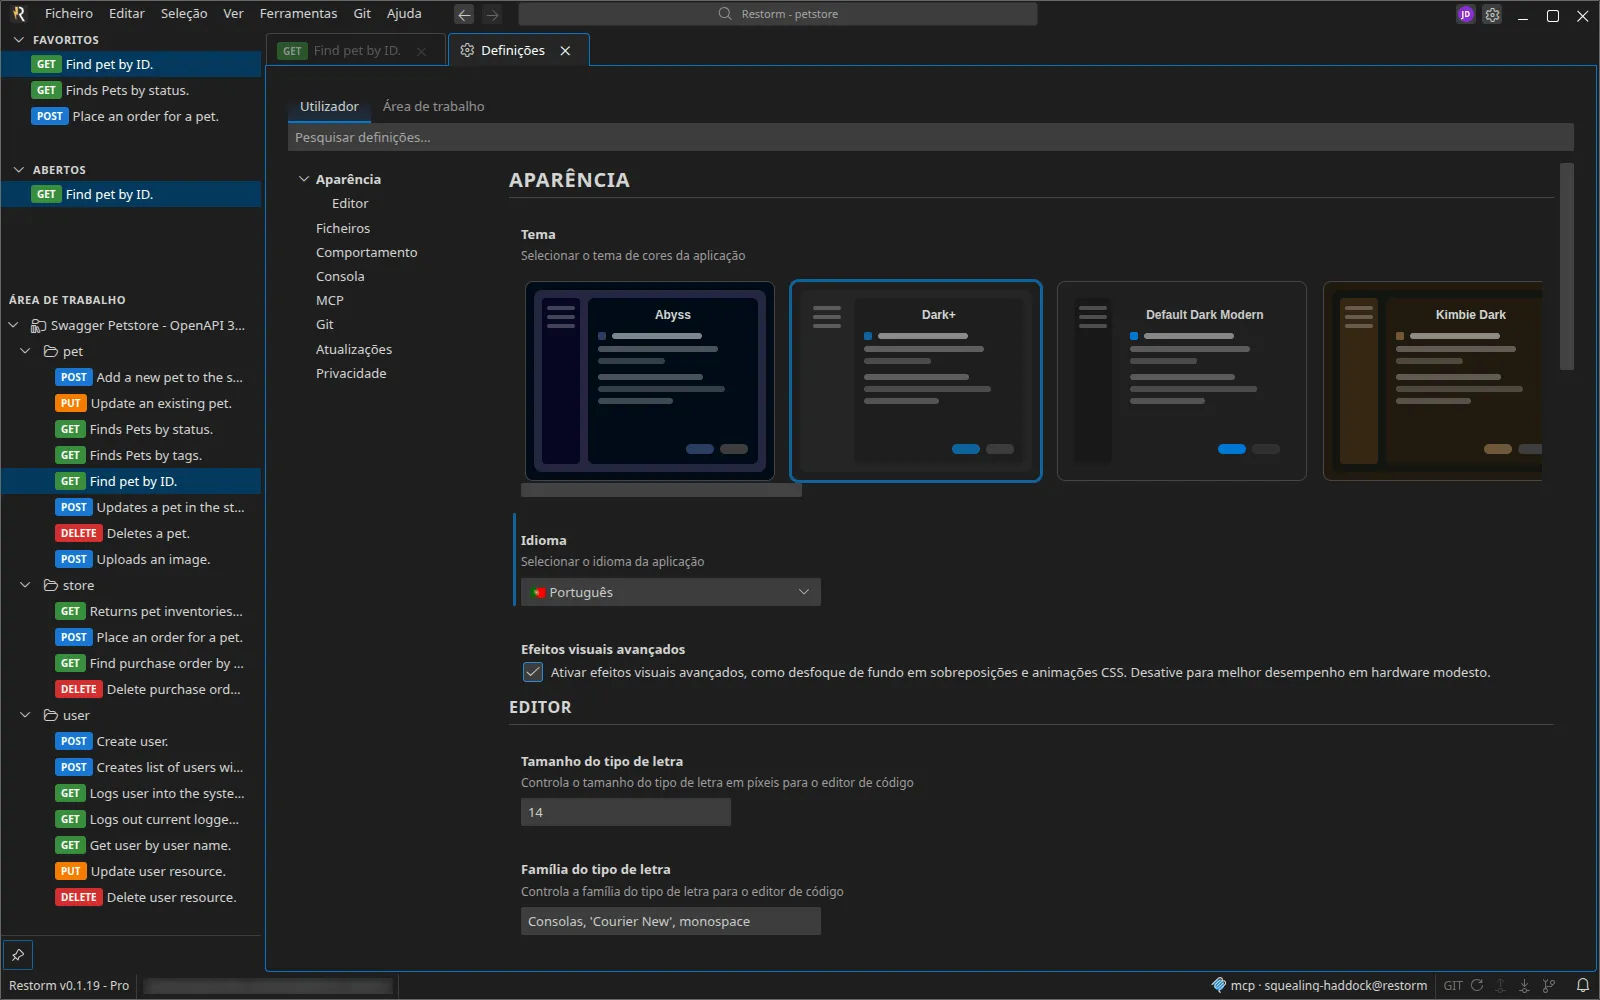Open the Ferramentas menu
1600x1000 pixels.
pyautogui.click(x=298, y=14)
